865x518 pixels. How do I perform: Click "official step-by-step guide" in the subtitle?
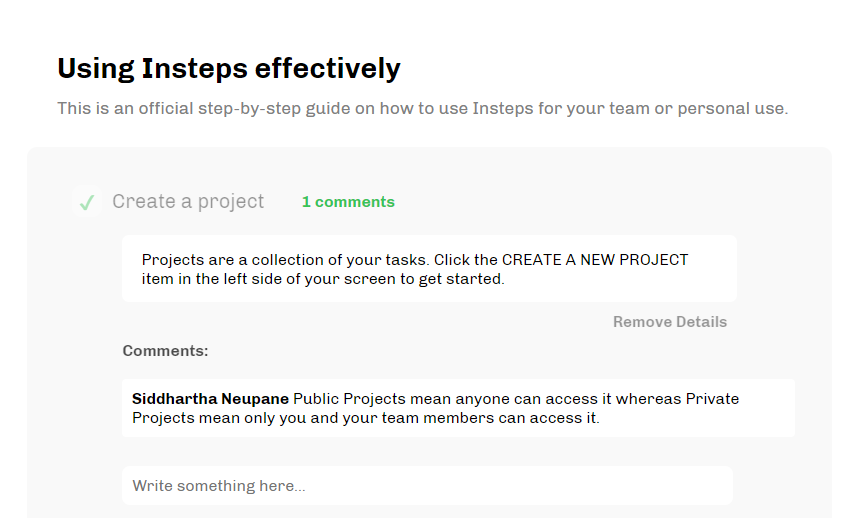pos(204,108)
